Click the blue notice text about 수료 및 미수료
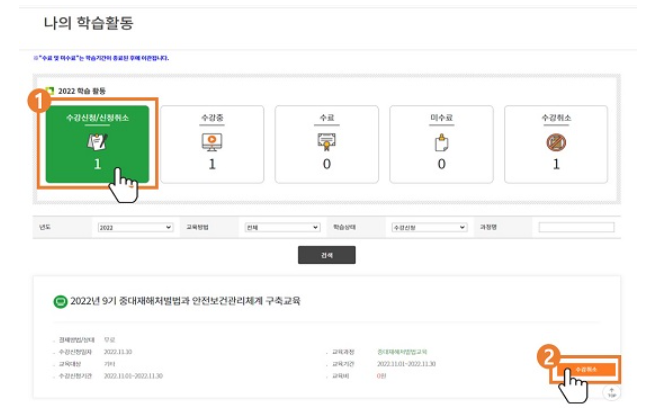The image size is (645, 409). (x=101, y=58)
